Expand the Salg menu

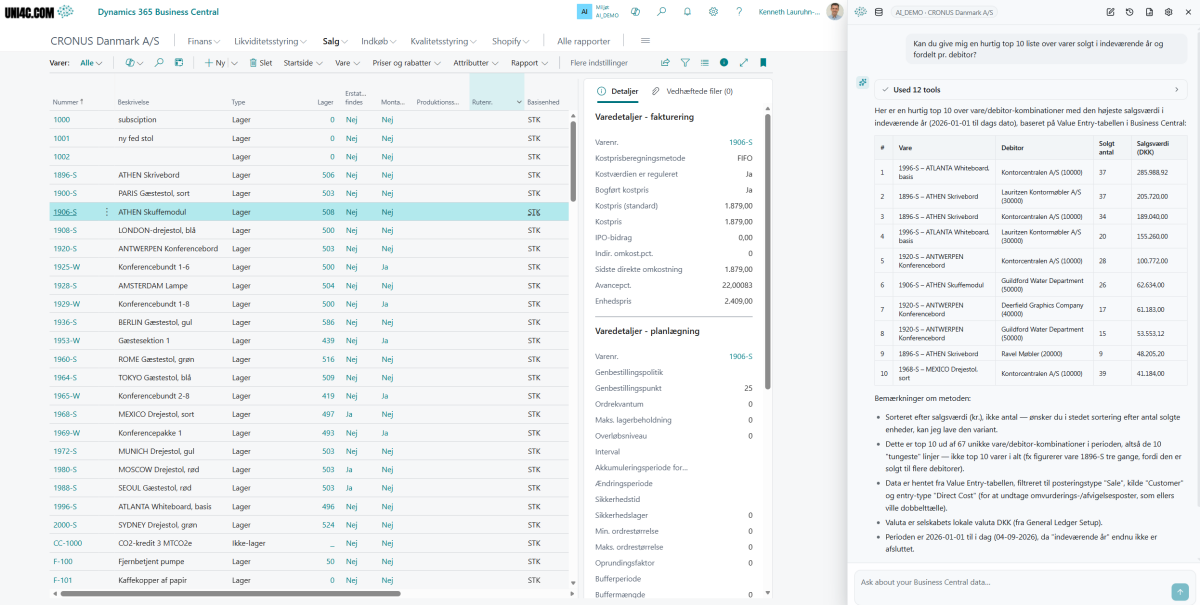(x=335, y=41)
